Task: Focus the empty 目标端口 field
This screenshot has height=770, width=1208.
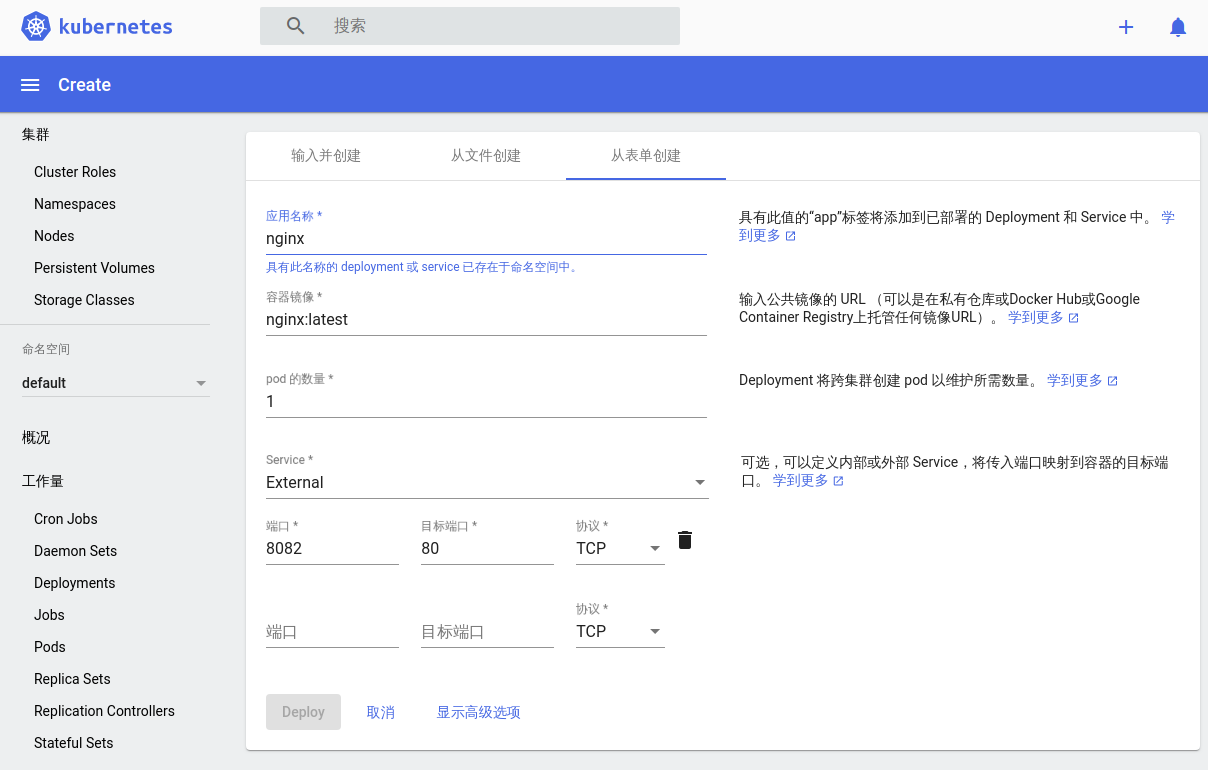Action: coord(487,632)
